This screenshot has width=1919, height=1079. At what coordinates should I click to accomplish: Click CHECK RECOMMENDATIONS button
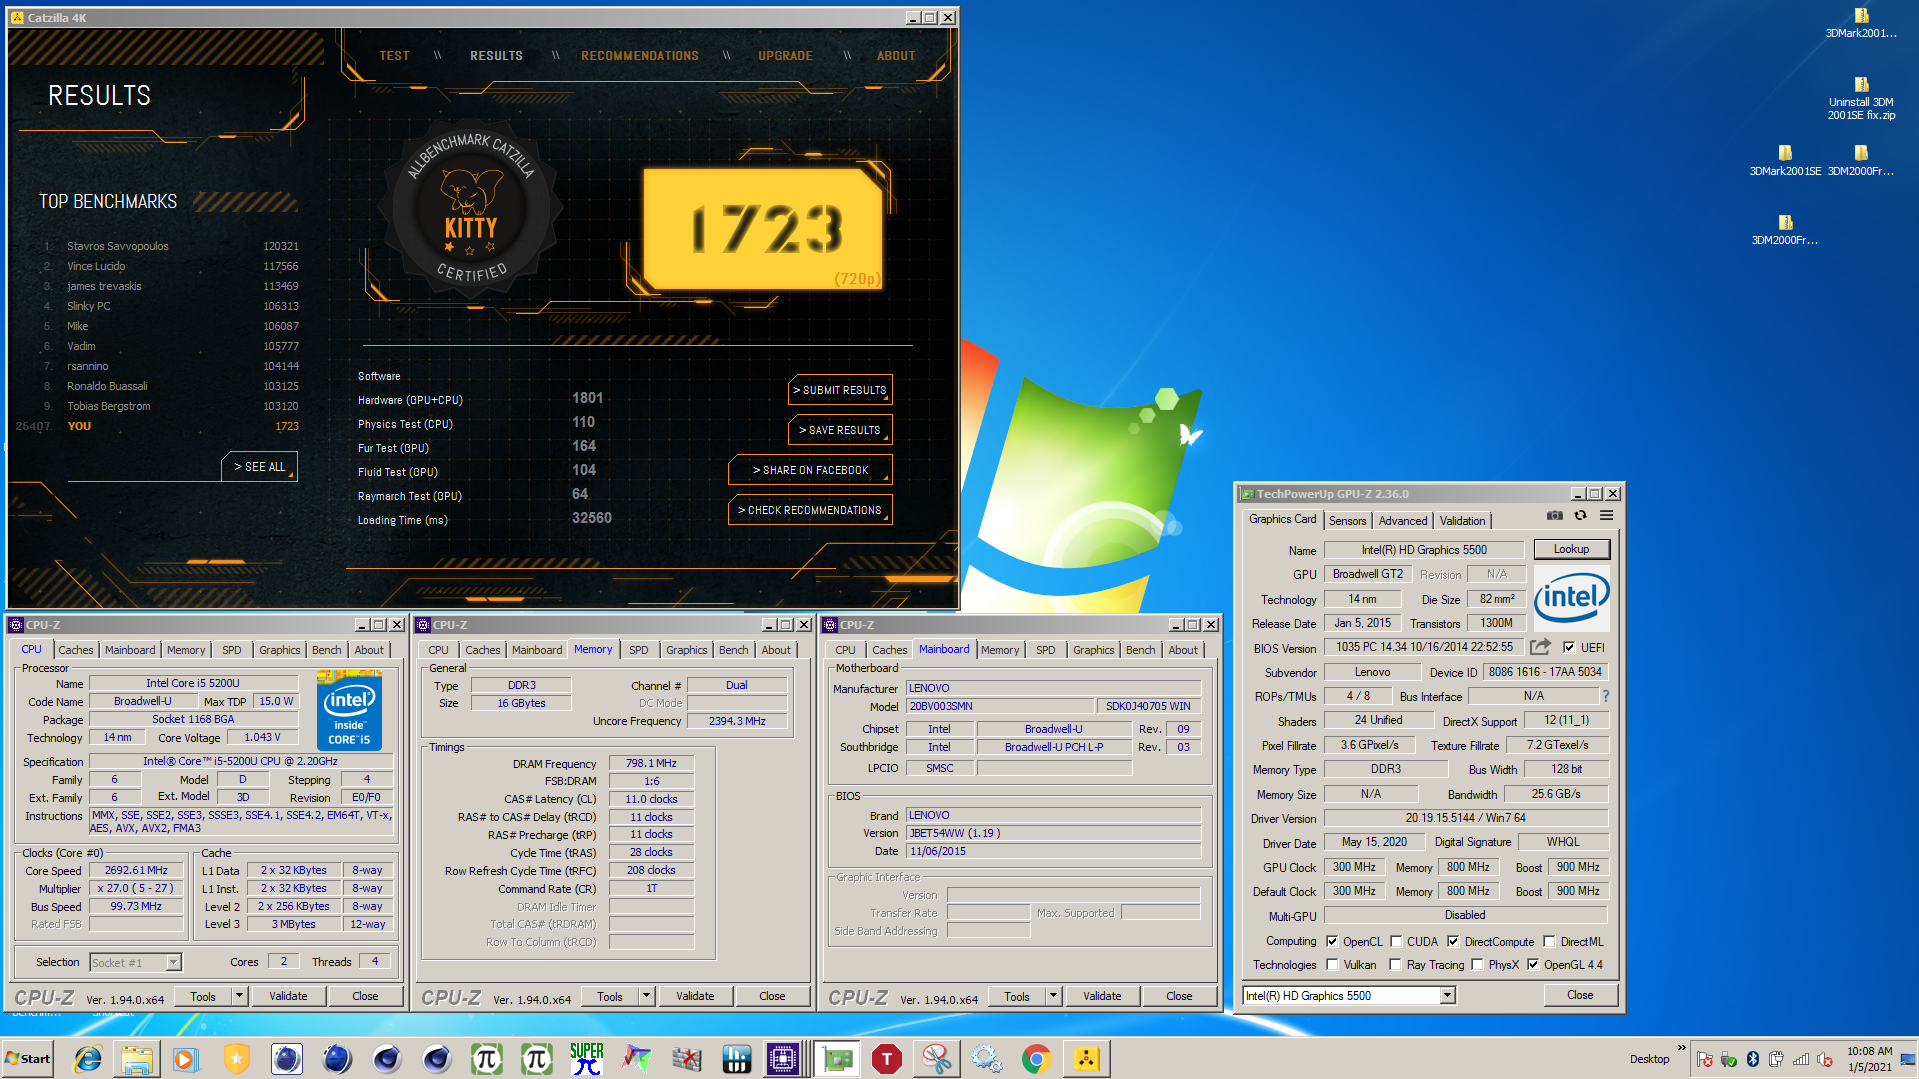810,510
